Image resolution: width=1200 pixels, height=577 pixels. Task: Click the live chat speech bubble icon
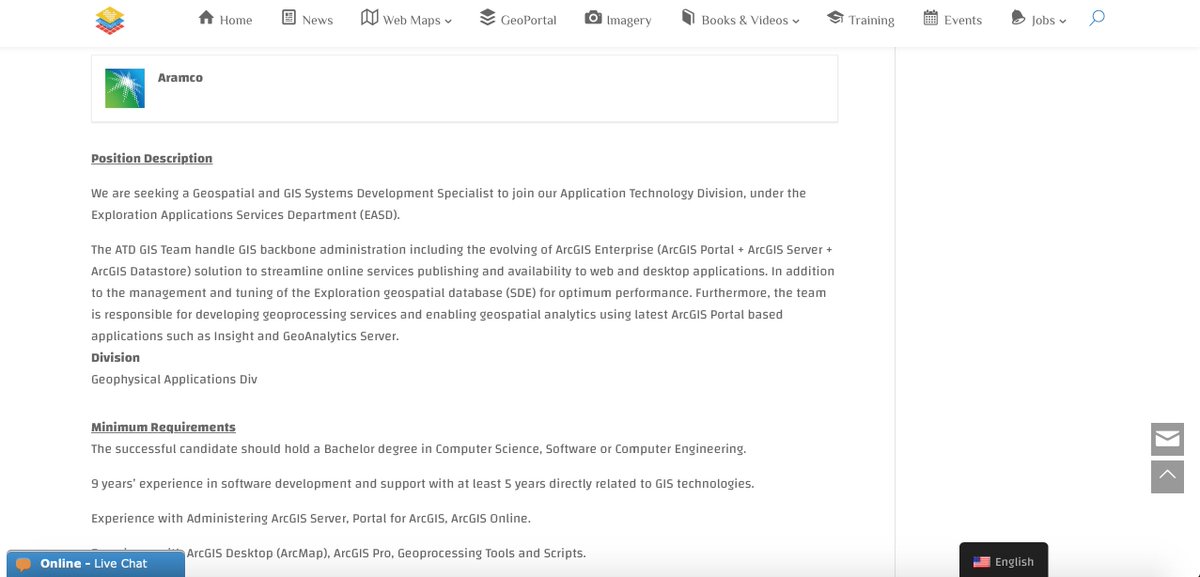click(23, 564)
